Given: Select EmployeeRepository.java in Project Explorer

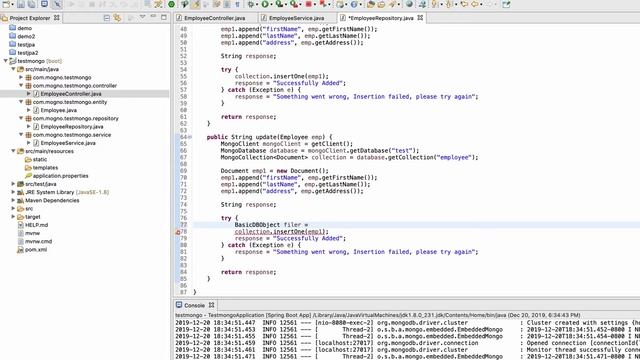Looking at the screenshot, I should point(71,127).
